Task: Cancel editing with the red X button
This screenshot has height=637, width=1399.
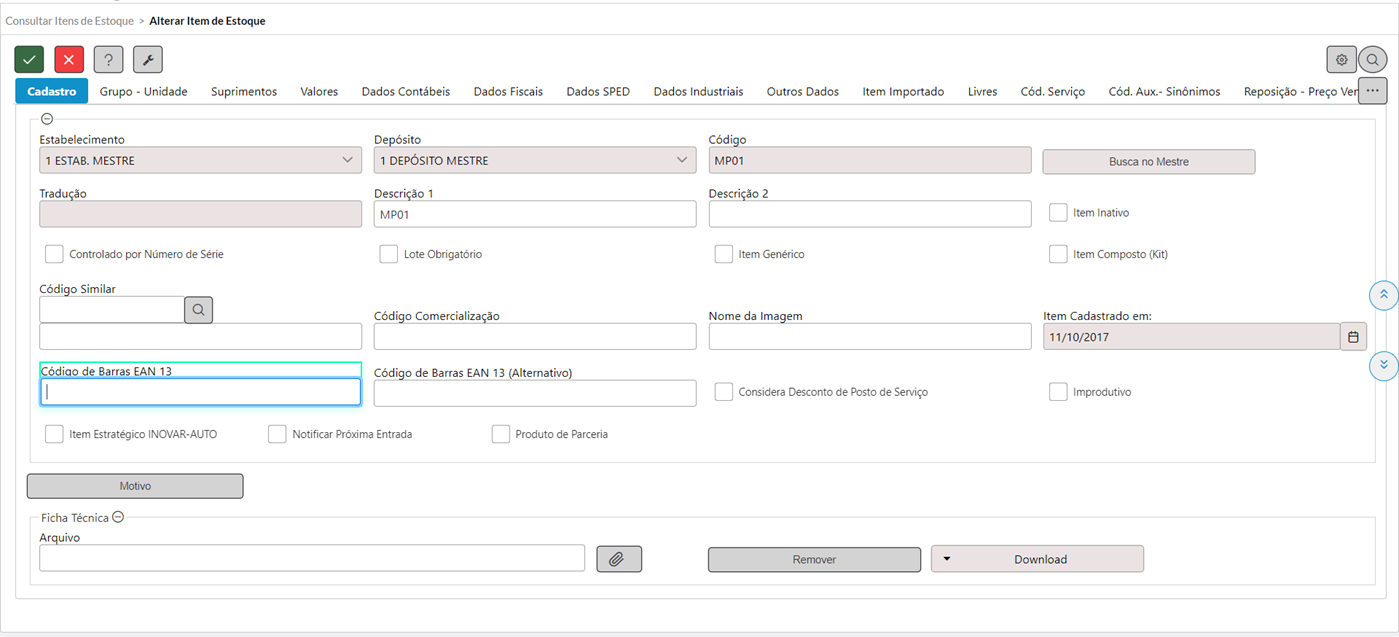Action: [x=69, y=59]
